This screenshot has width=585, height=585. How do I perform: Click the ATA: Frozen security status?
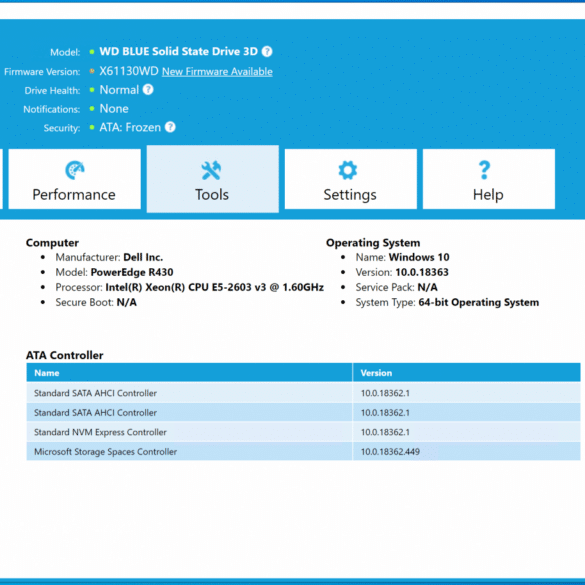(x=130, y=127)
